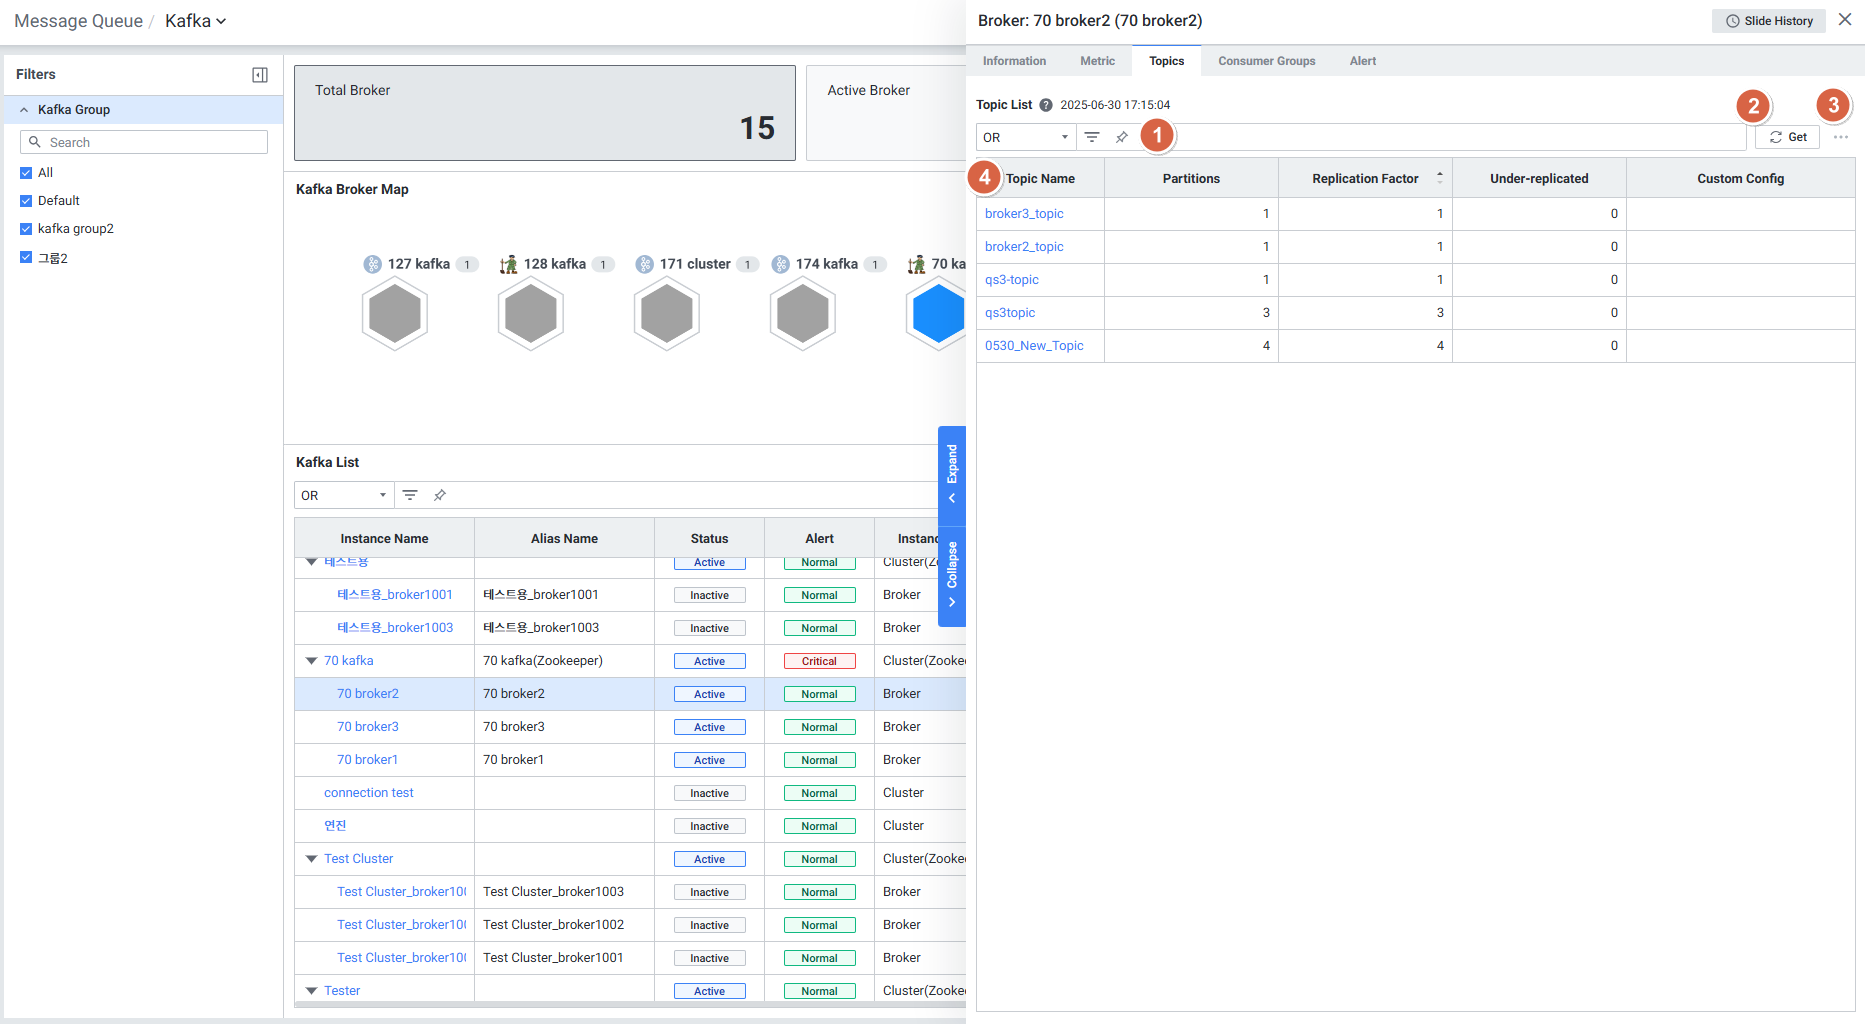Click the Topic List pin icon
This screenshot has height=1024, width=1865.
(1122, 137)
